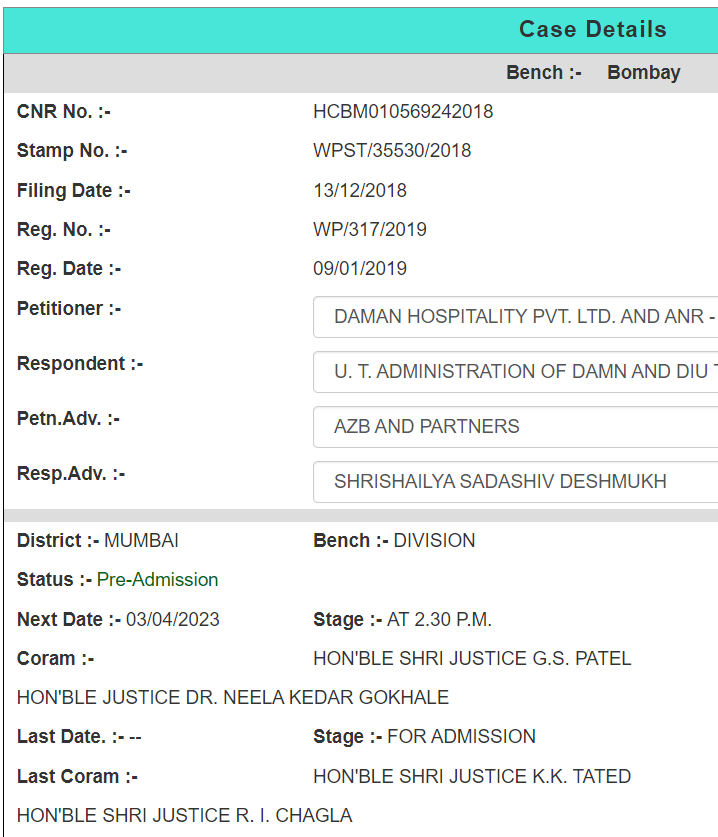Click the green Pre-Admission status text
The image size is (718, 837).
(157, 580)
